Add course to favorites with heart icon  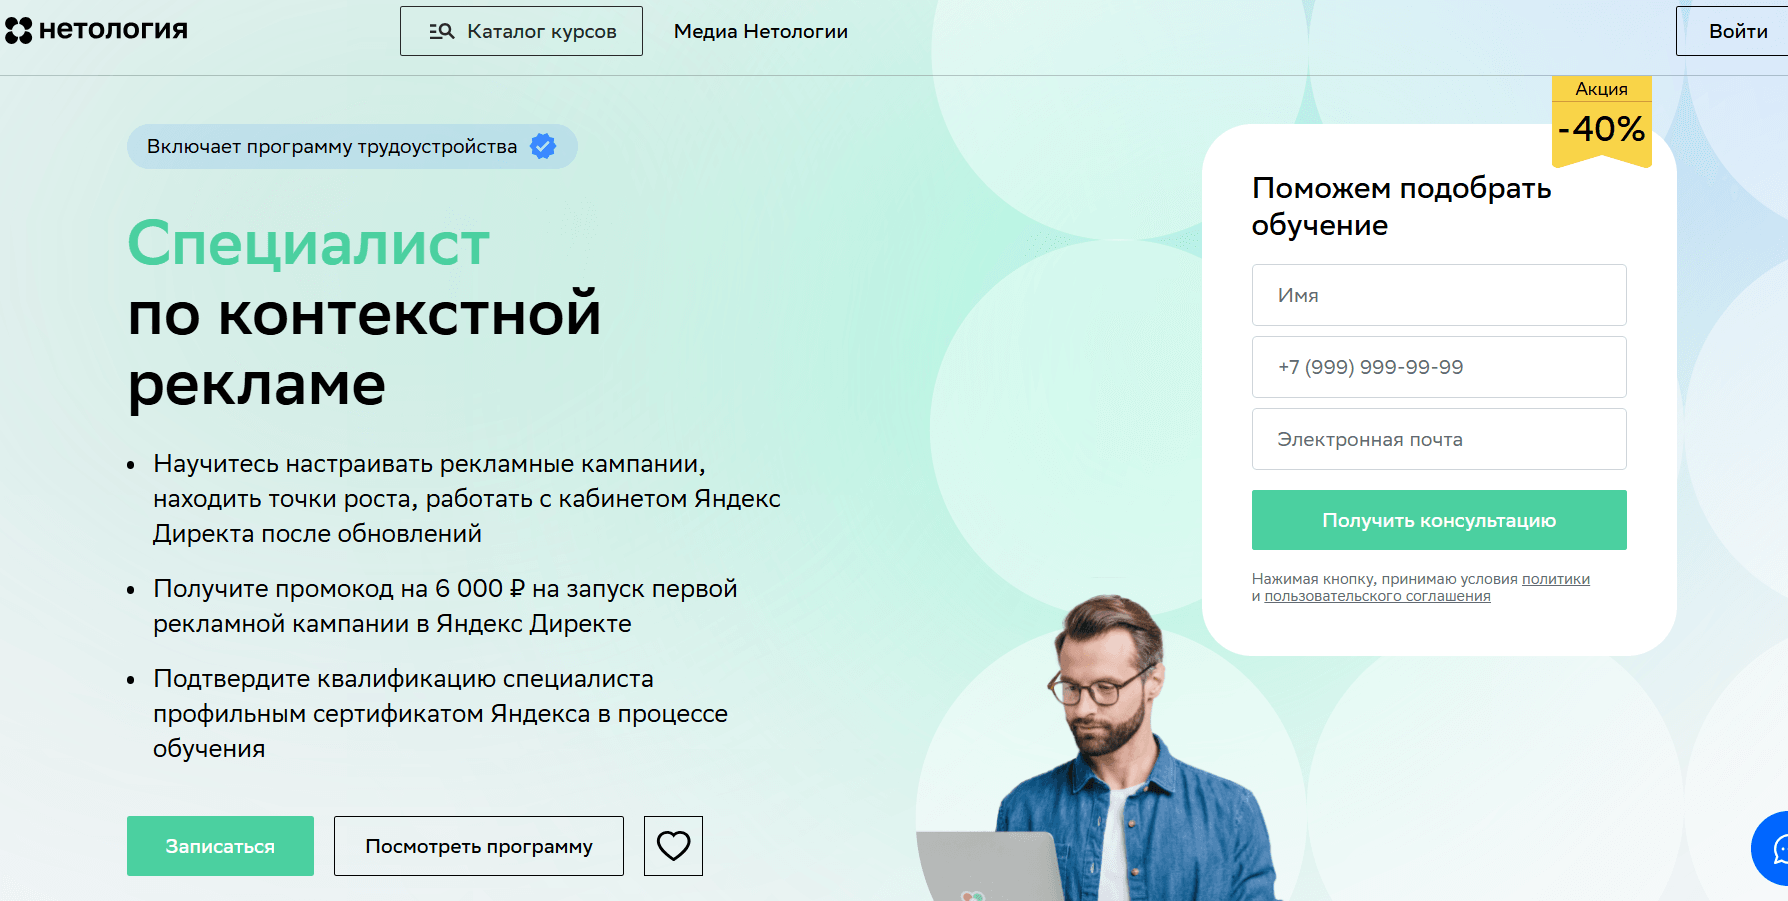[673, 846]
